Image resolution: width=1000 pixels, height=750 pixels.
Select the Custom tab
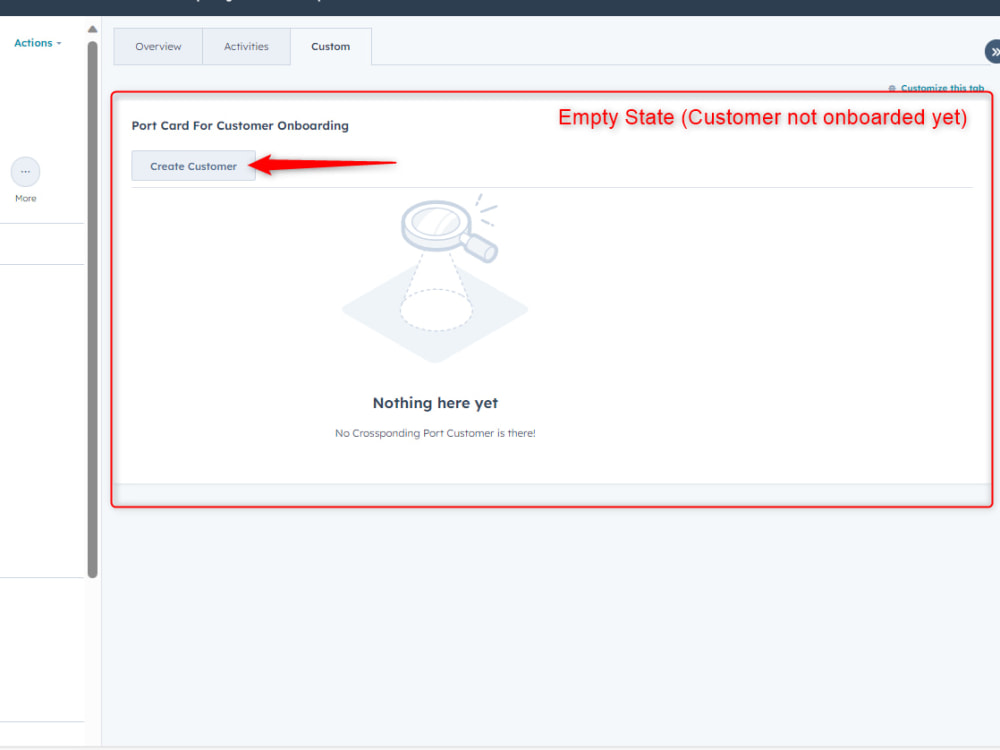tap(330, 46)
